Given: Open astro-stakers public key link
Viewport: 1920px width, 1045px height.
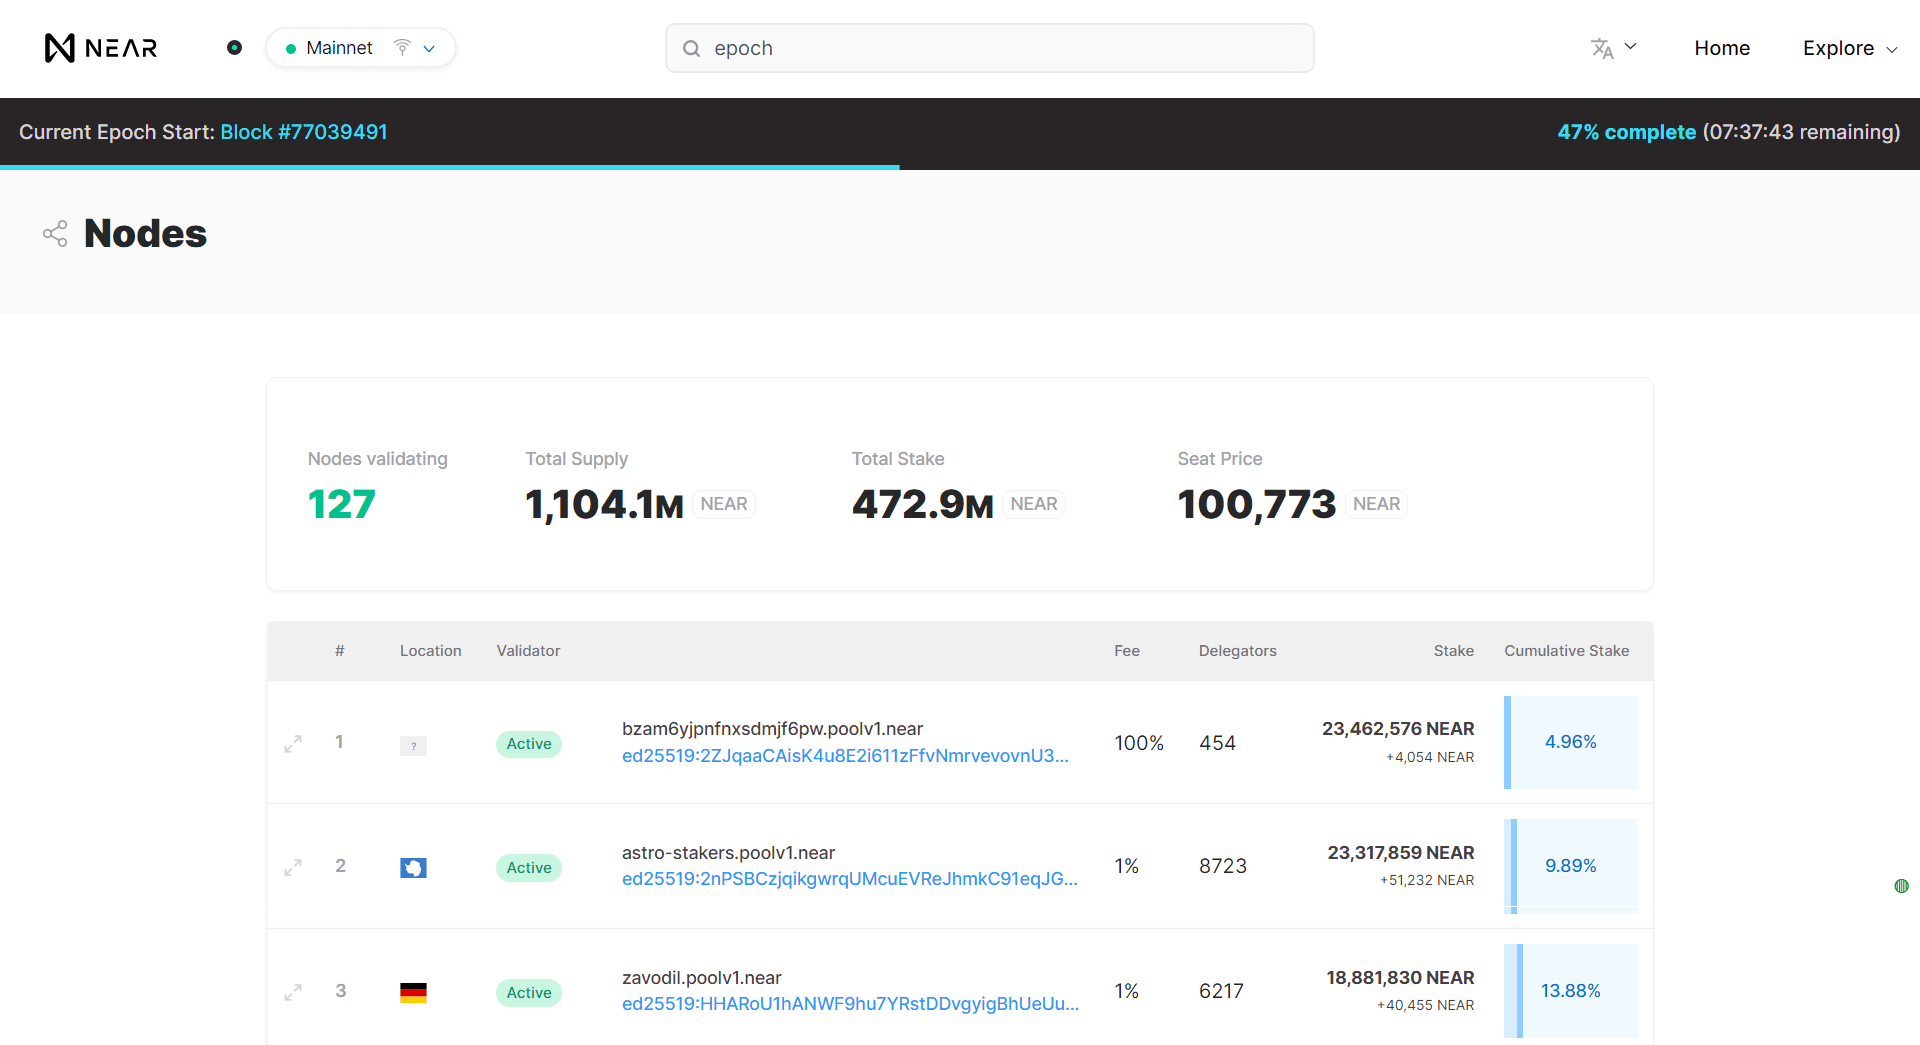Looking at the screenshot, I should [x=850, y=879].
